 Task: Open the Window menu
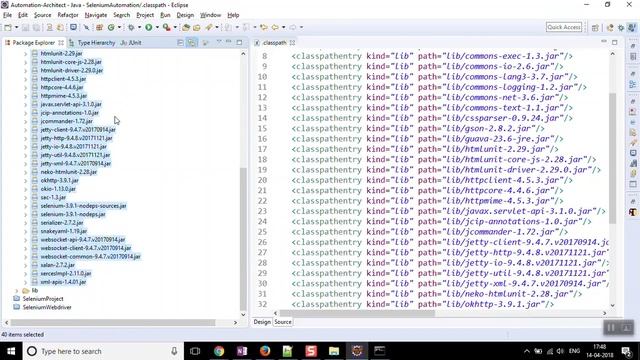click(x=210, y=15)
